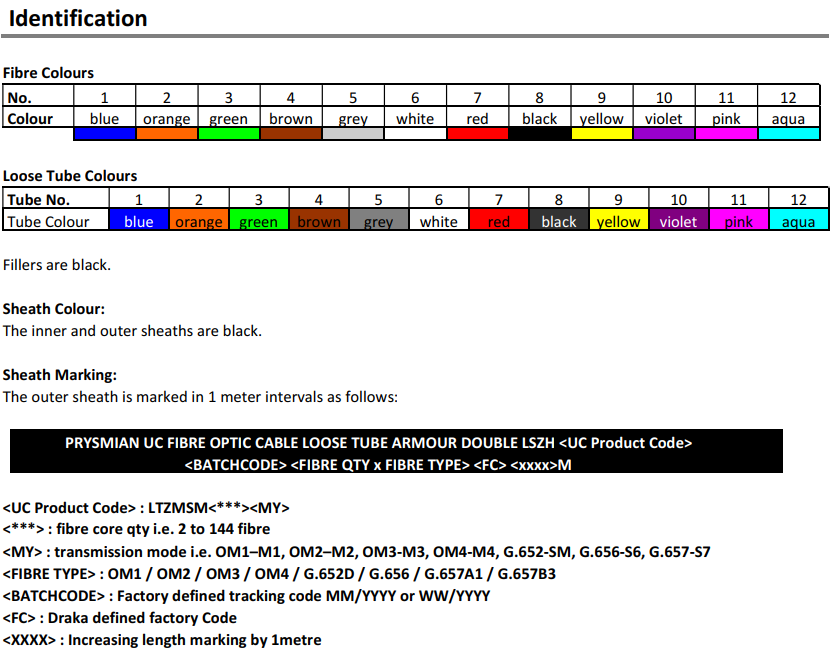Viewport: 836px width, 655px height.
Task: Click the cell numbered 12 in Fibre Colours
Action: (x=788, y=96)
